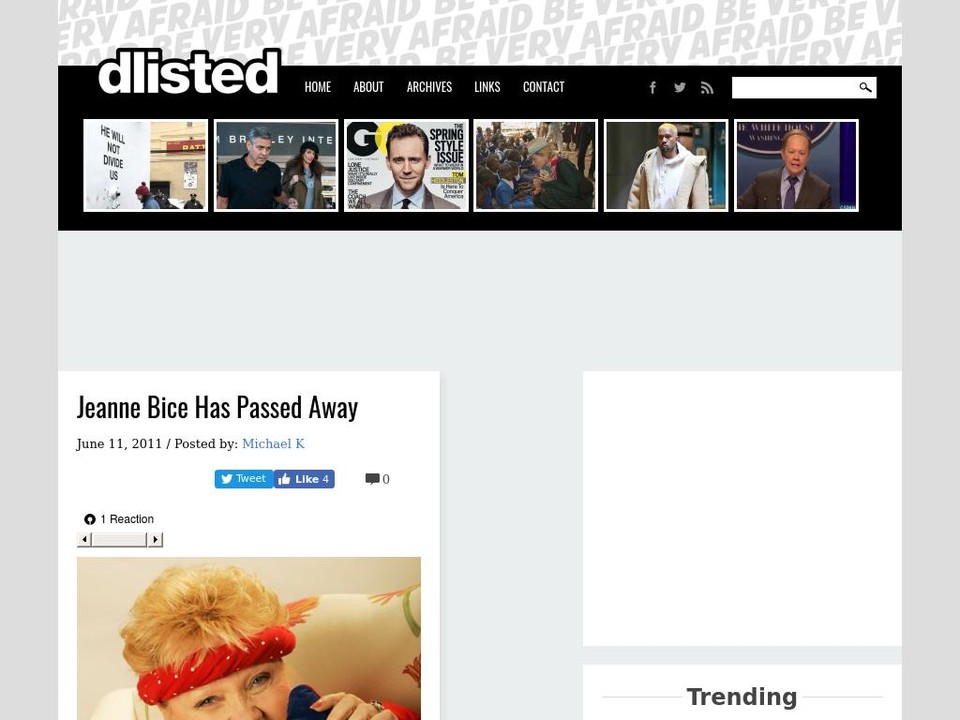Go to the About page

click(x=368, y=87)
